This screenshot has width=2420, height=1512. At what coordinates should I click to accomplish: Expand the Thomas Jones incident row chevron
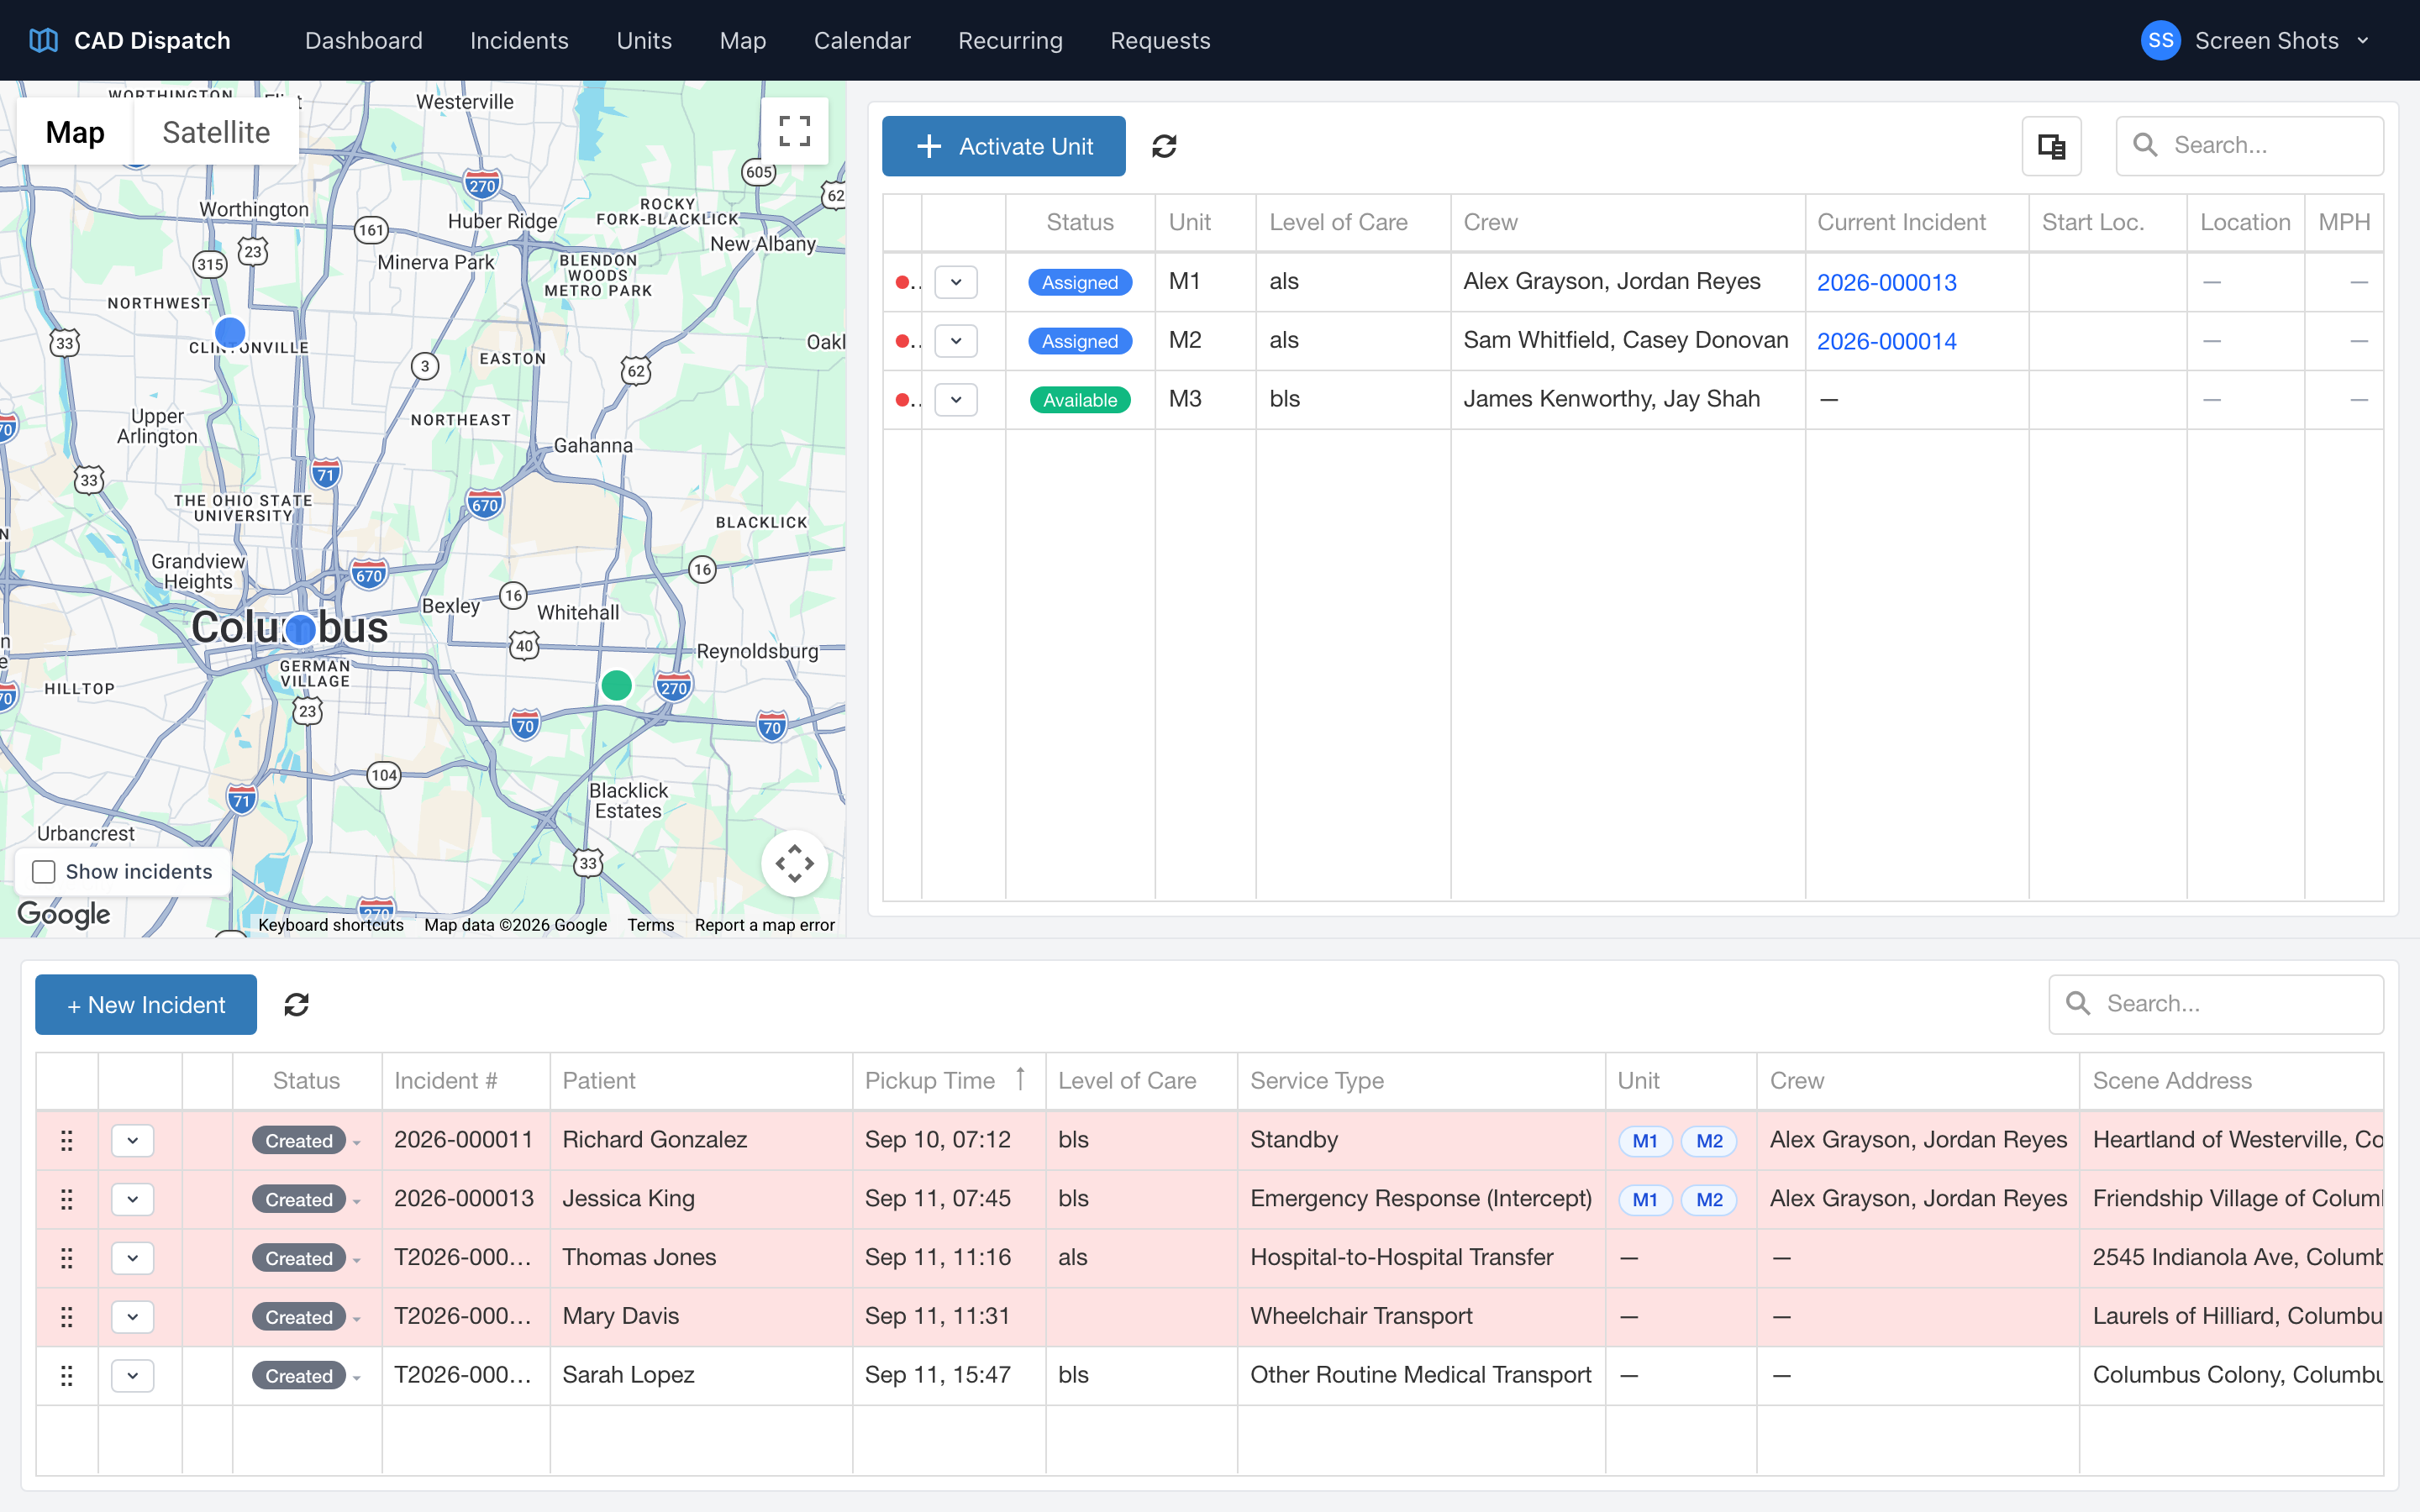133,1258
